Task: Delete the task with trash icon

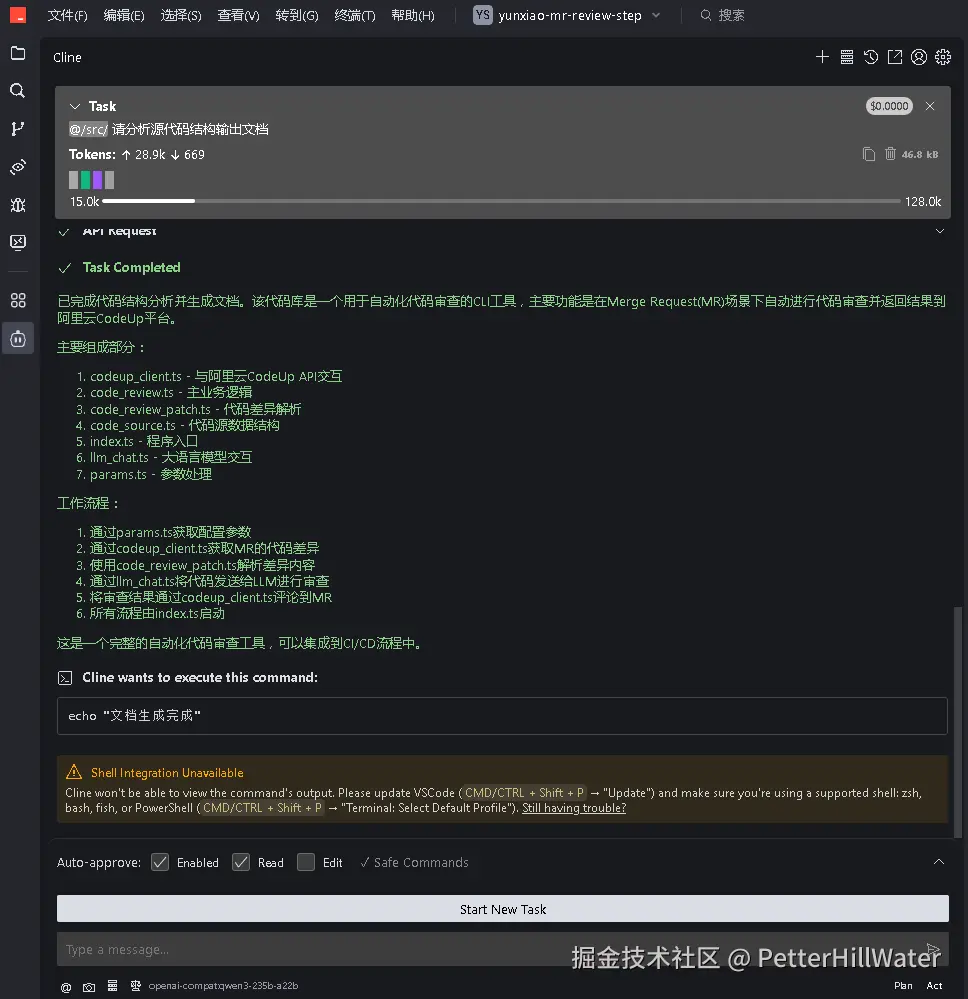Action: tap(890, 154)
